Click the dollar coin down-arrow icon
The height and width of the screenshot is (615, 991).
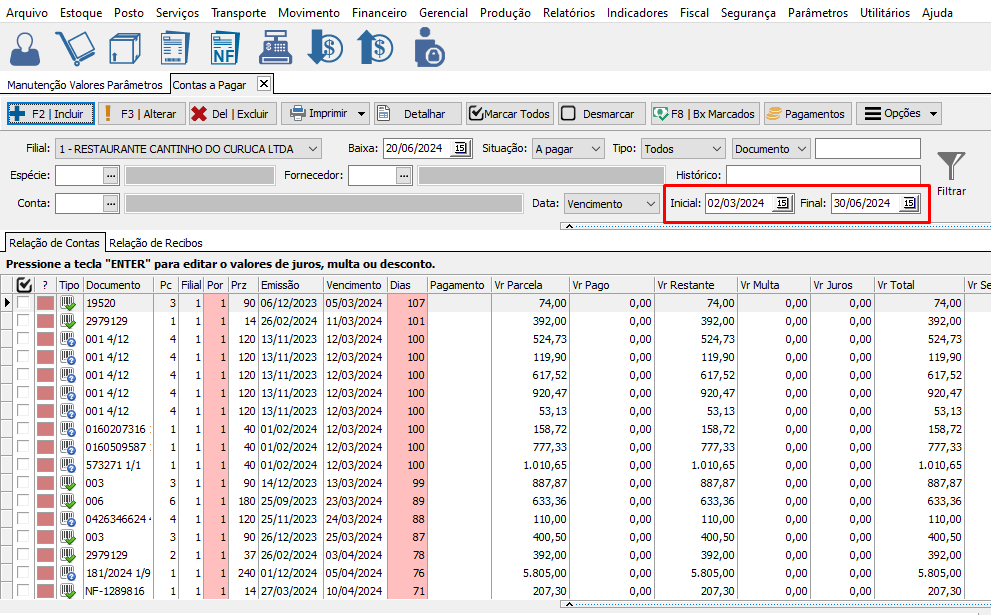[x=325, y=49]
